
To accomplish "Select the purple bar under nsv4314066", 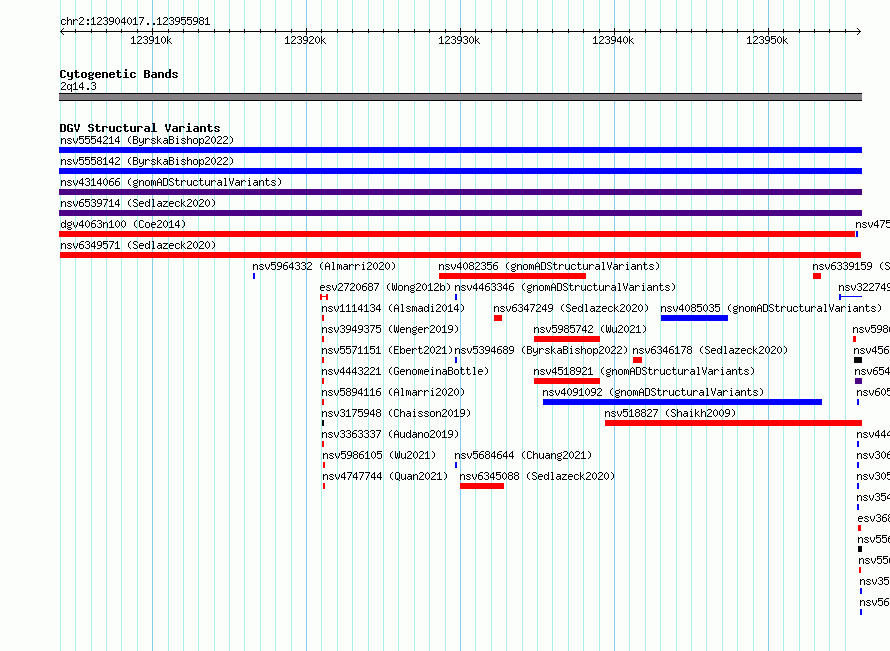I will pos(460,192).
